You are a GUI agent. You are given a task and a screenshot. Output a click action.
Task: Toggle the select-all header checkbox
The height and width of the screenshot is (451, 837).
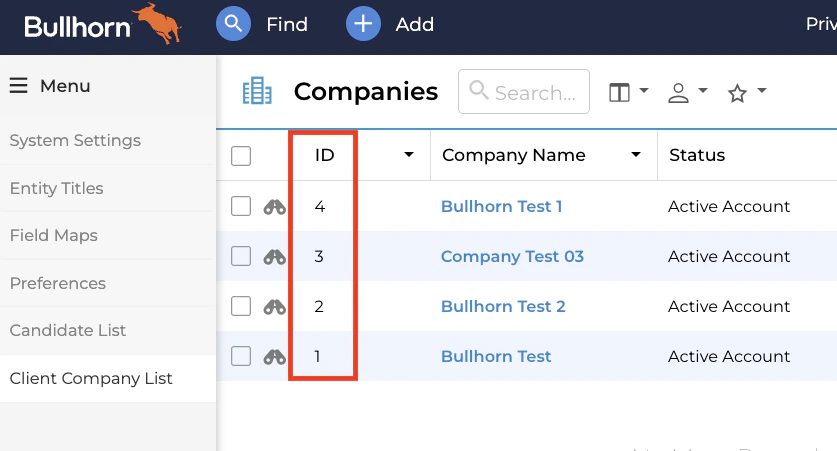(241, 156)
